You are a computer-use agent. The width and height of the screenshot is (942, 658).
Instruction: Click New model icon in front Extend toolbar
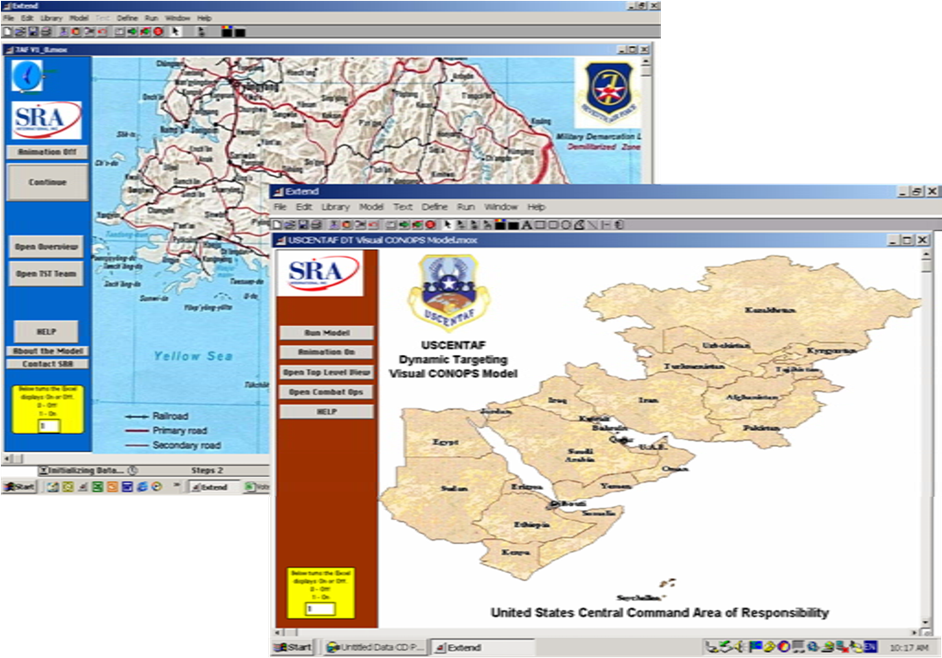tap(277, 225)
